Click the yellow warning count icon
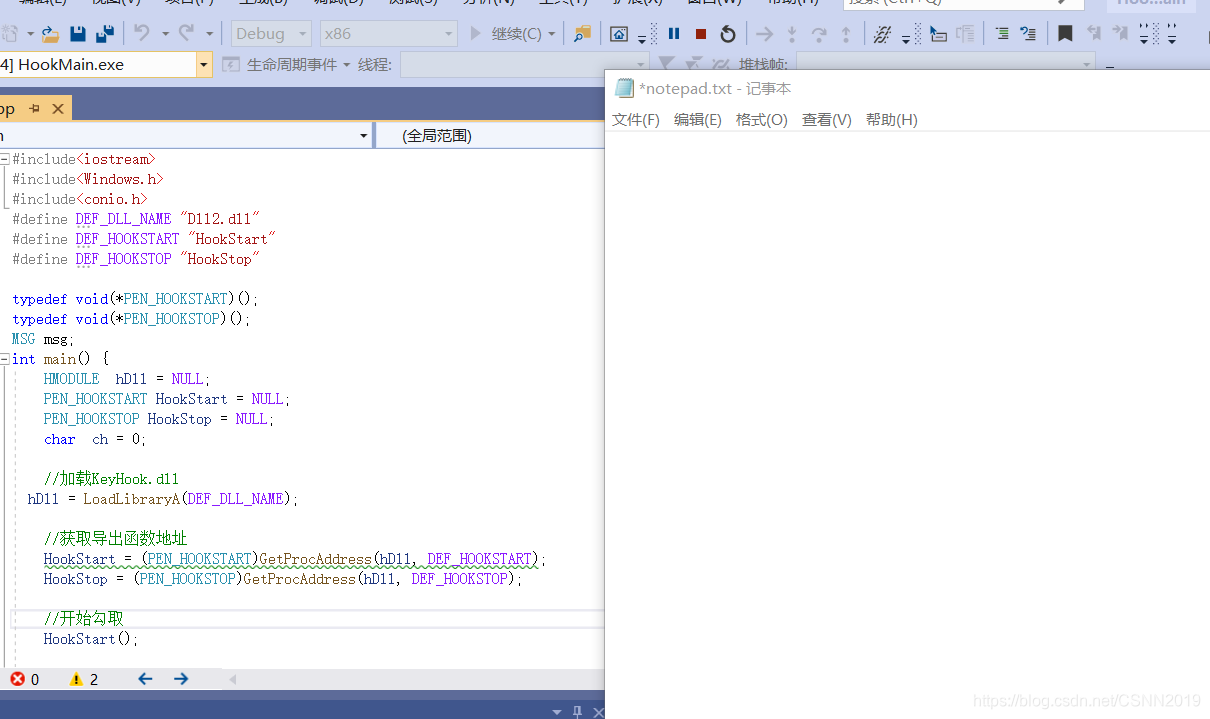1210x719 pixels. pyautogui.click(x=76, y=679)
